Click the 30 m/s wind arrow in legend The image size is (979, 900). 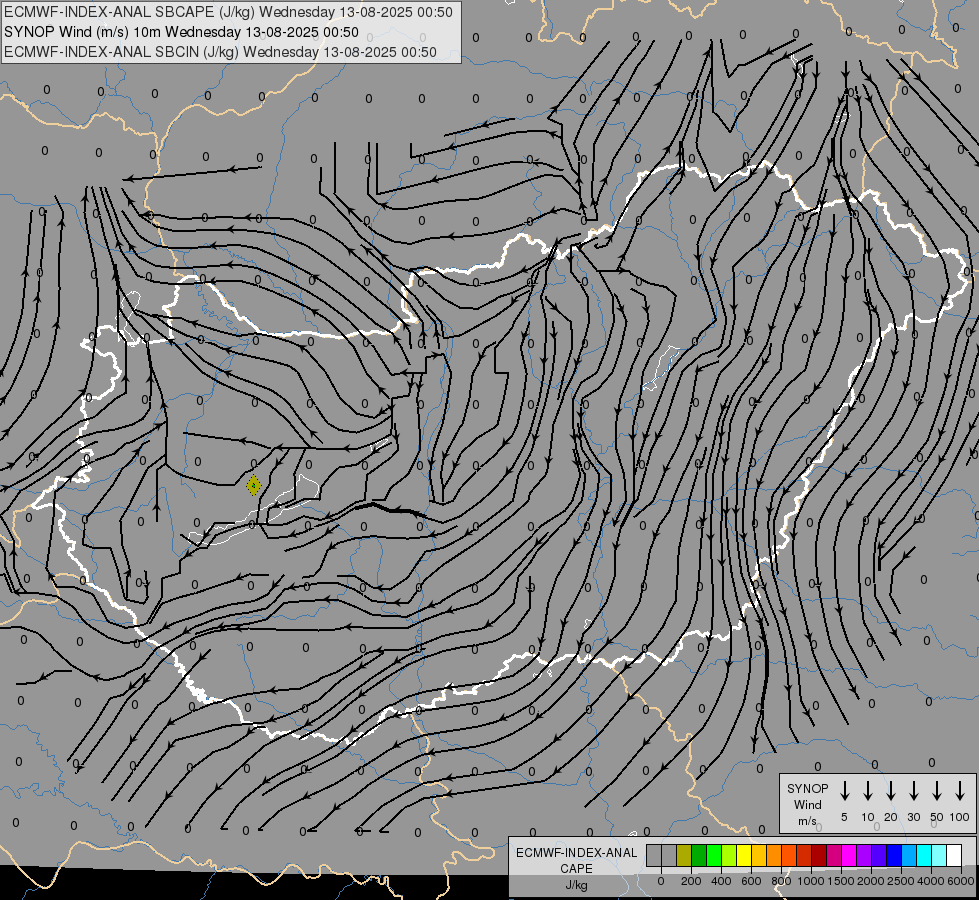(x=913, y=790)
